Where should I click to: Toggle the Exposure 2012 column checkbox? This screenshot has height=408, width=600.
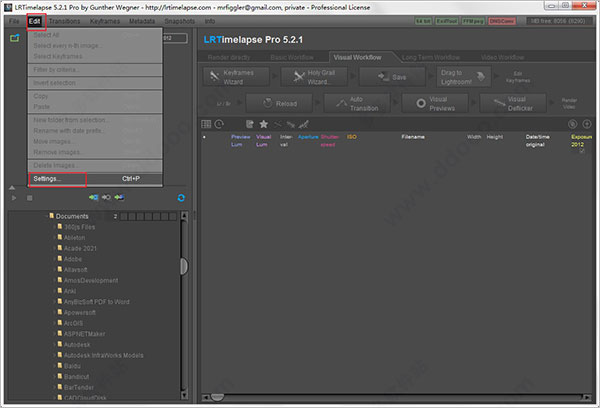[x=582, y=151]
